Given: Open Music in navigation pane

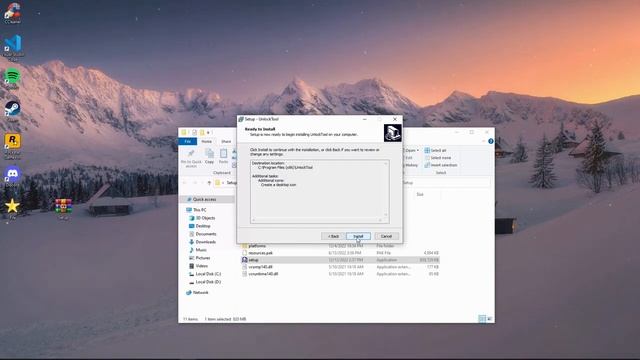Looking at the screenshot, I should coord(198,250).
